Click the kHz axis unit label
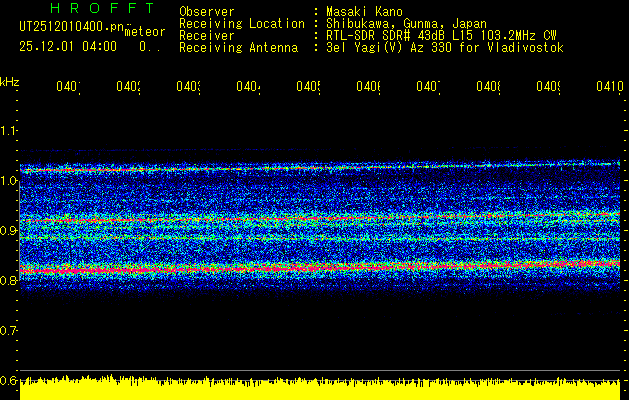 point(10,81)
